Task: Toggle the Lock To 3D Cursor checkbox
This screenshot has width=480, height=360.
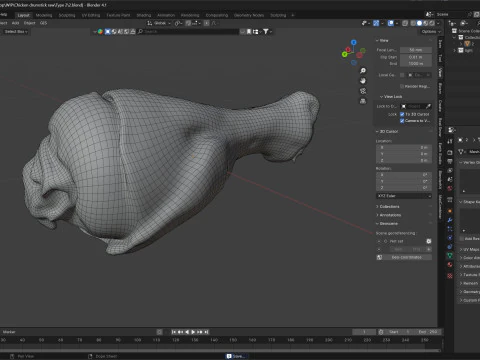Action: (x=402, y=114)
